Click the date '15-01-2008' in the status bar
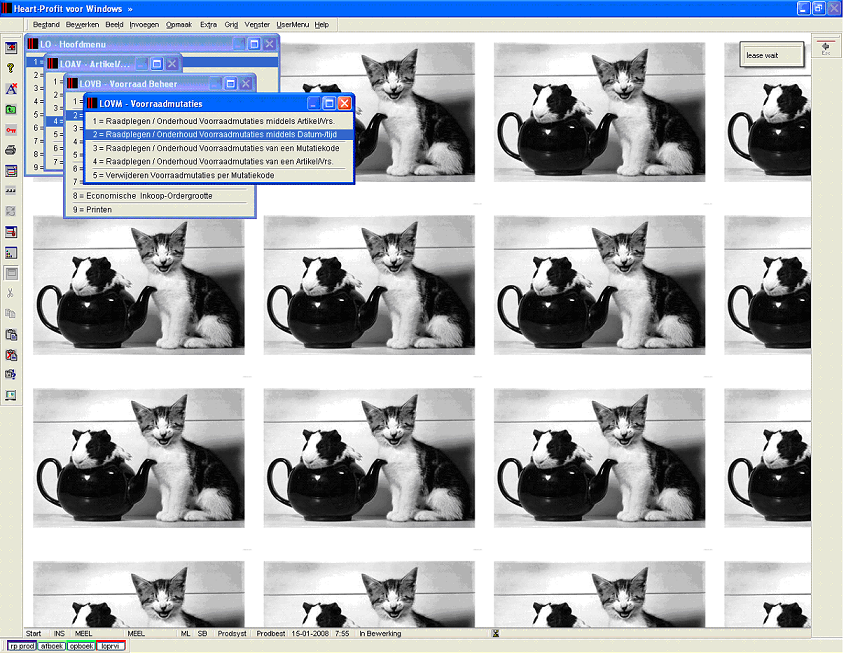This screenshot has height=653, width=843. click(310, 634)
